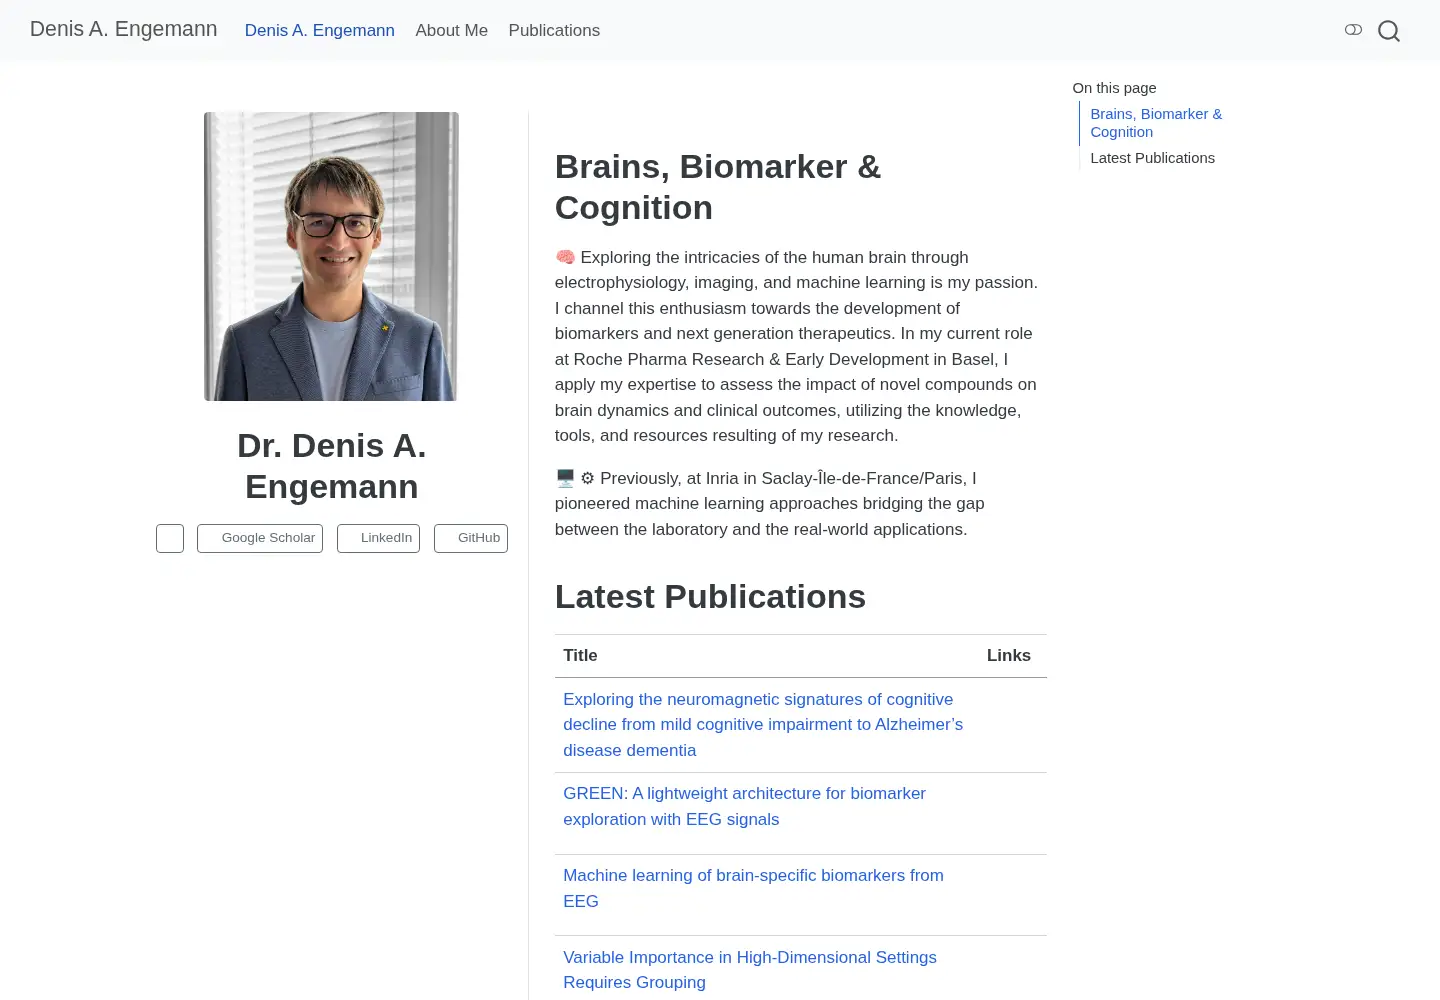Toggle dark mode switch in navbar
The width and height of the screenshot is (1440, 1000).
[x=1353, y=30]
